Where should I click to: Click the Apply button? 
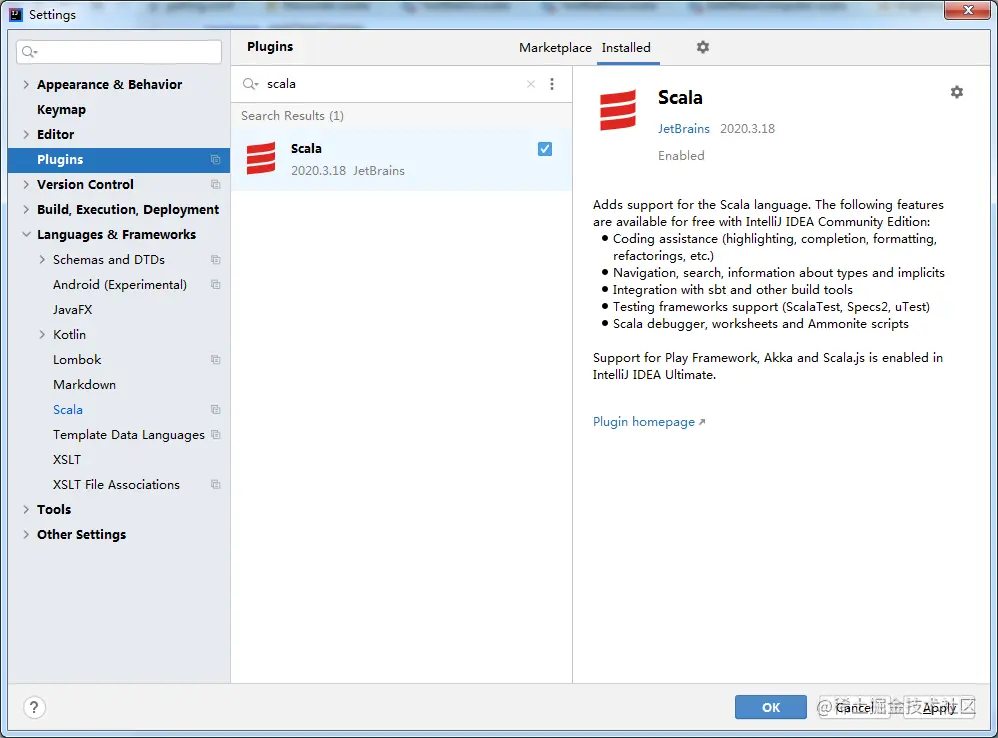(939, 707)
